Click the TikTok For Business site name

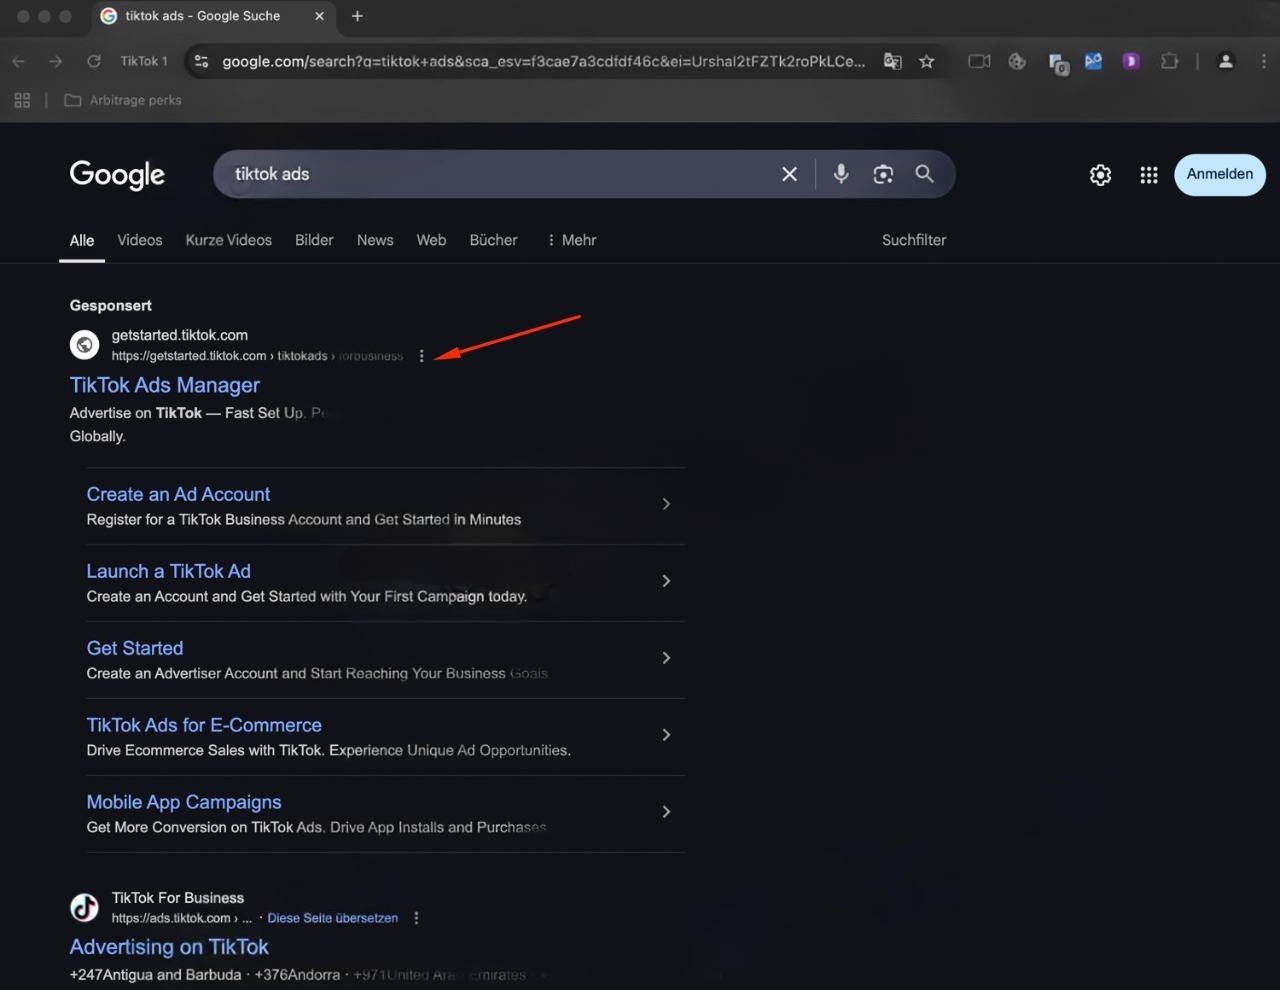(x=178, y=898)
